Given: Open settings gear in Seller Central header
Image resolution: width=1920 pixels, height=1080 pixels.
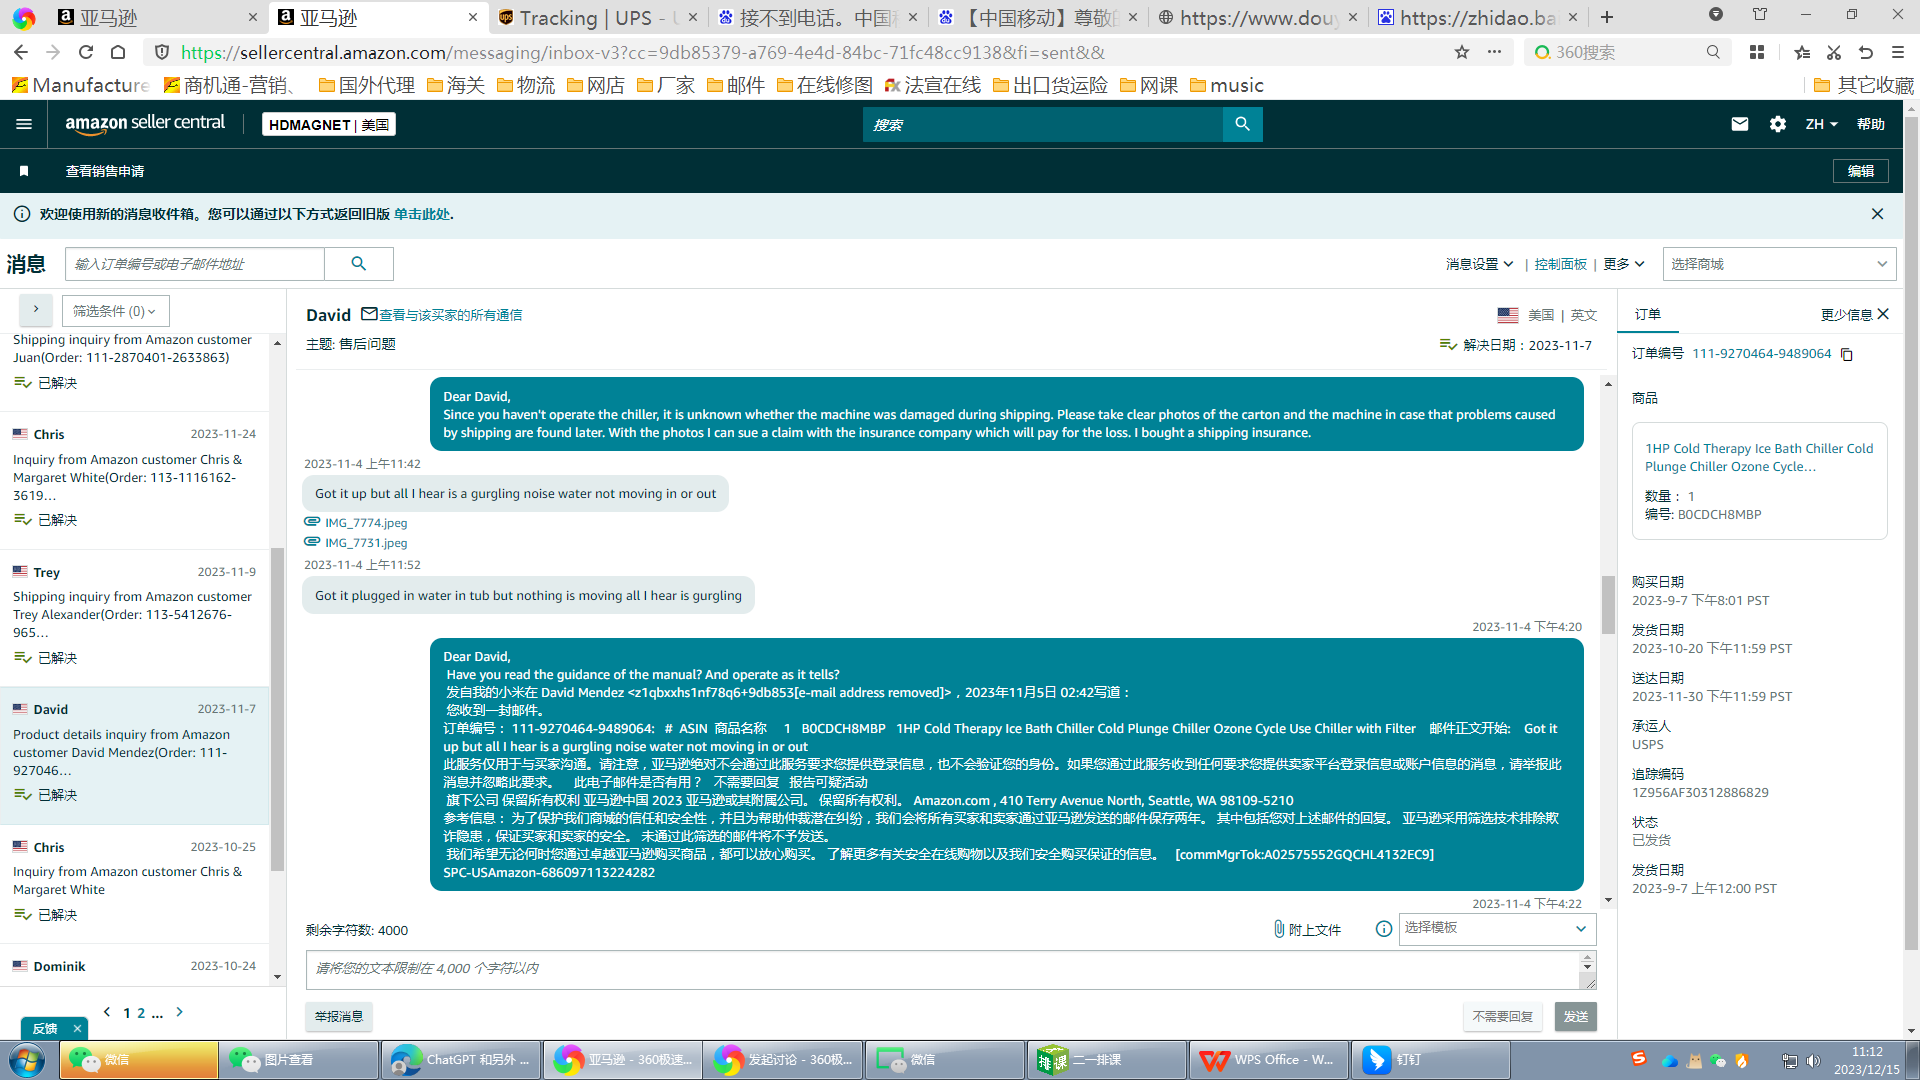Looking at the screenshot, I should point(1777,124).
